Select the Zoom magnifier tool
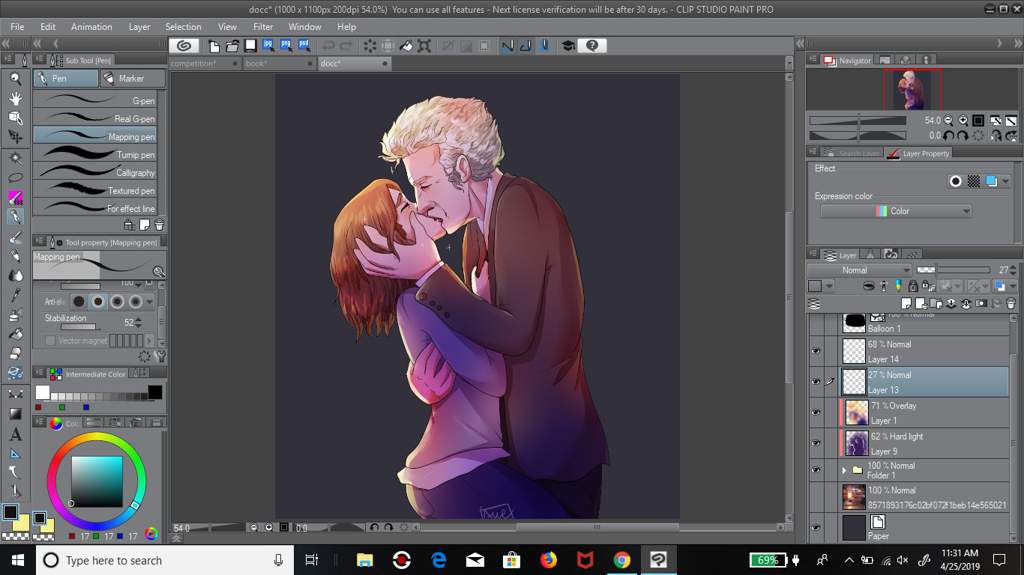 coord(15,79)
